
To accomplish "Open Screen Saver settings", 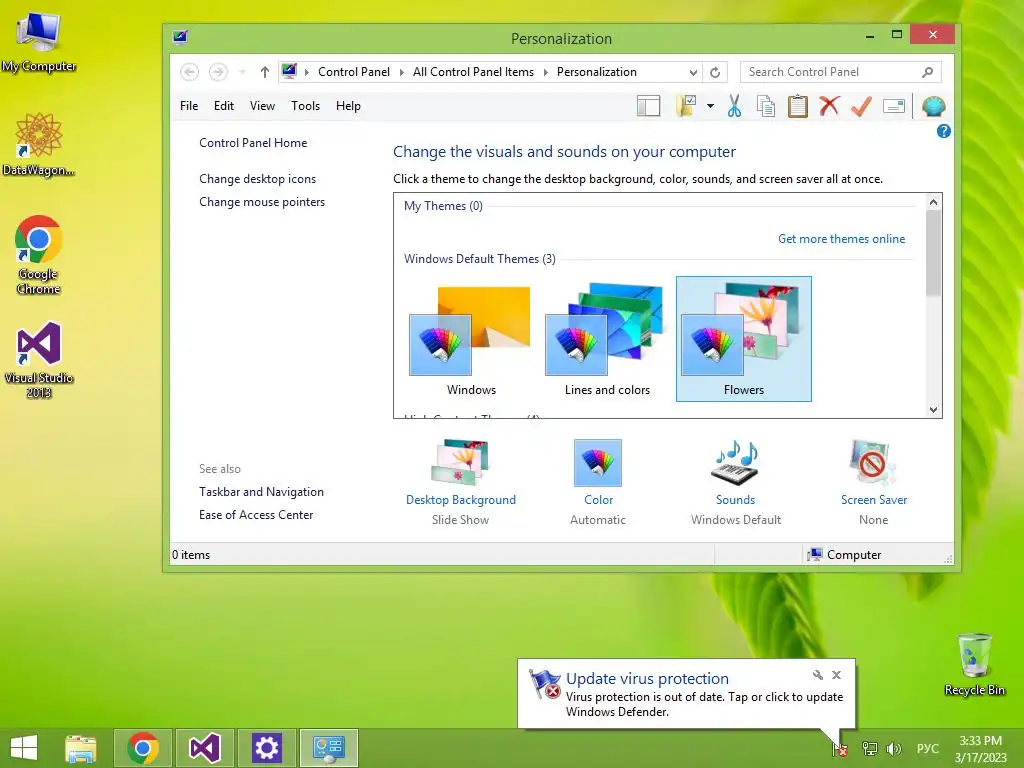I will point(873,482).
